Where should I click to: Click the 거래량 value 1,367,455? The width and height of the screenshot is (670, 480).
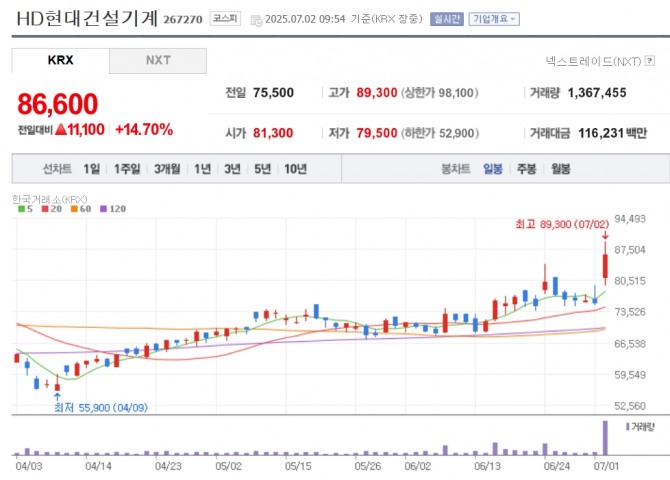pyautogui.click(x=597, y=93)
